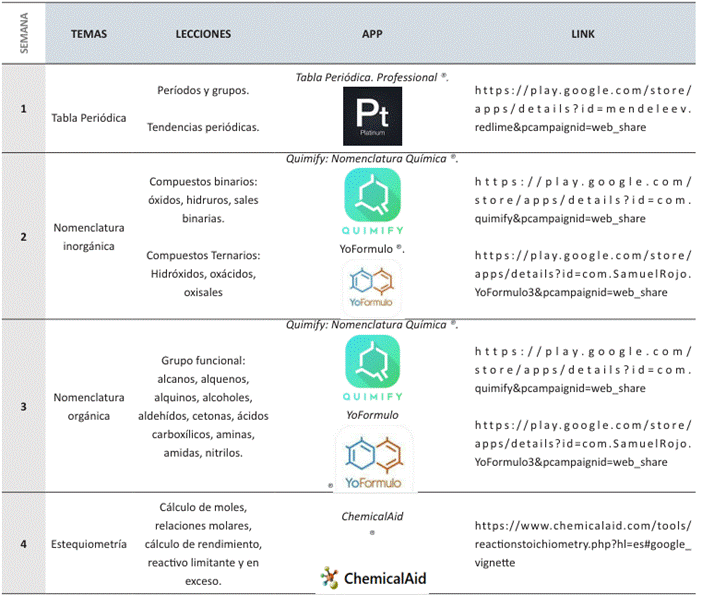Click the LINK column header

click(x=583, y=34)
